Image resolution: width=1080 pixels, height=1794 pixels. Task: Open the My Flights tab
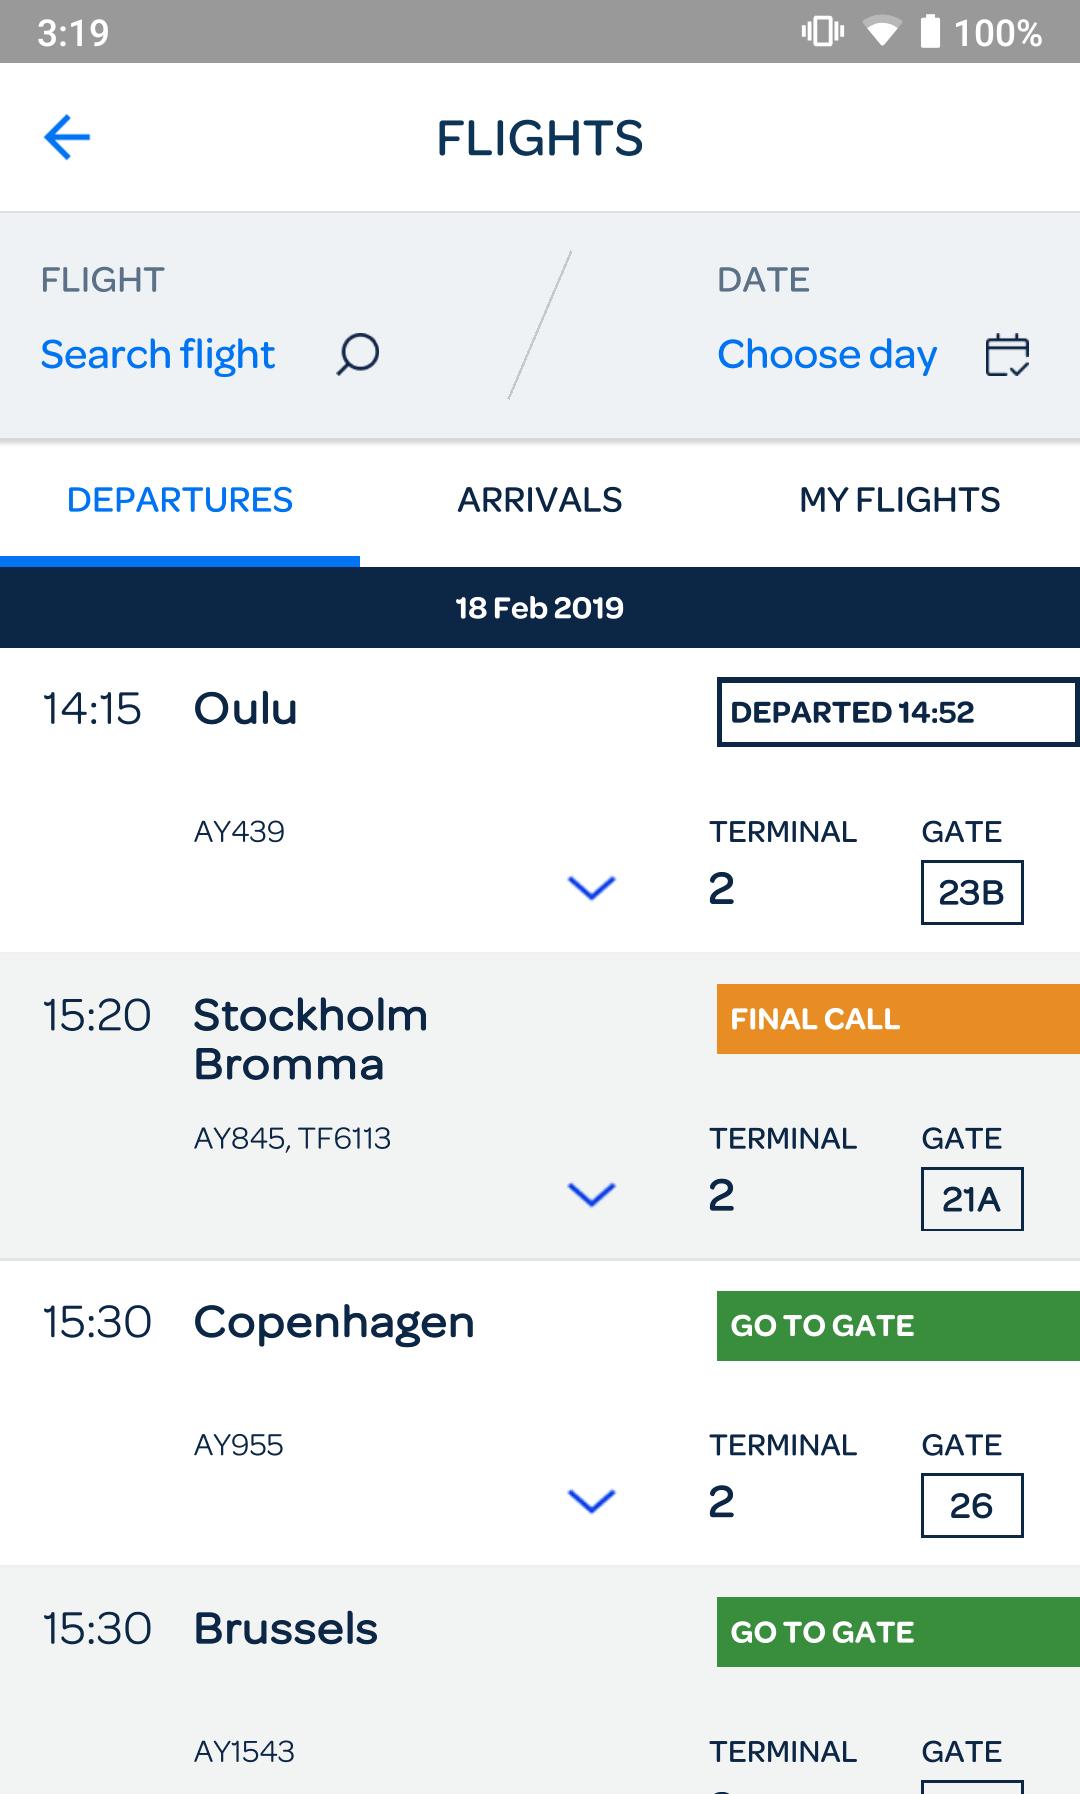click(899, 500)
